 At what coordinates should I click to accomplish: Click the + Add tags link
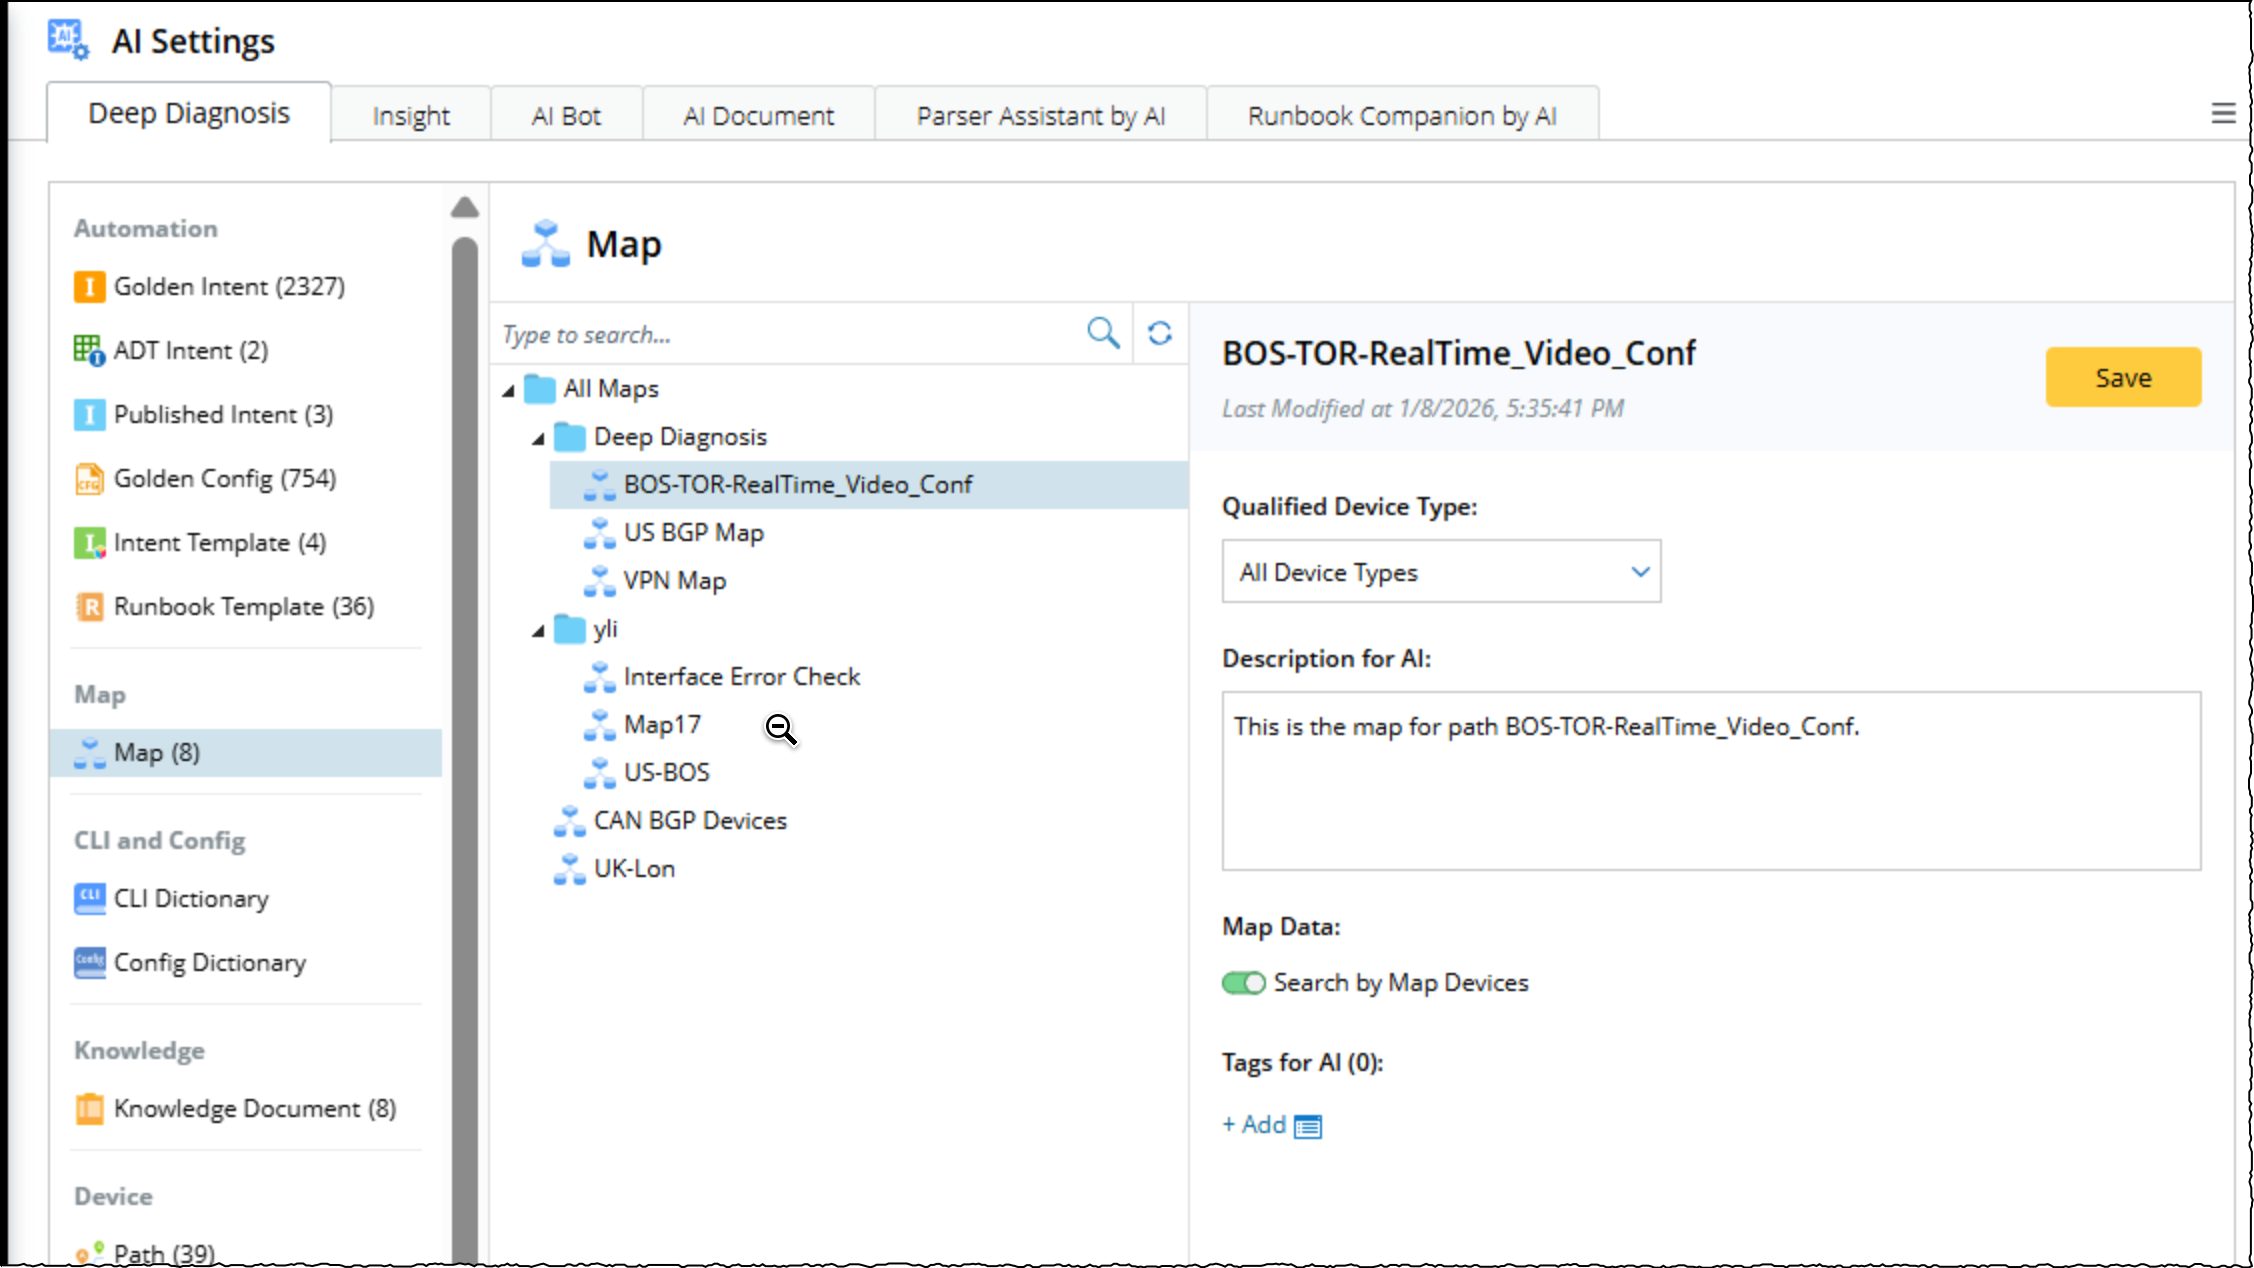tap(1254, 1125)
